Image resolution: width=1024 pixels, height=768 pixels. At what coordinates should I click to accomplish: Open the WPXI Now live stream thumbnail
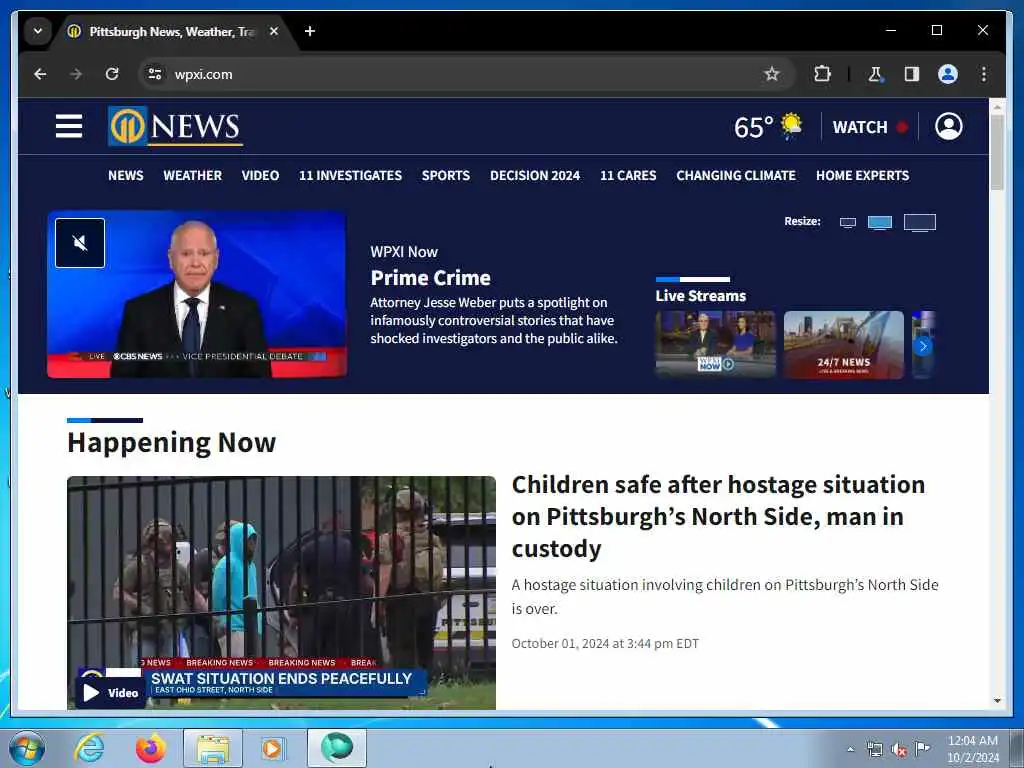[715, 344]
